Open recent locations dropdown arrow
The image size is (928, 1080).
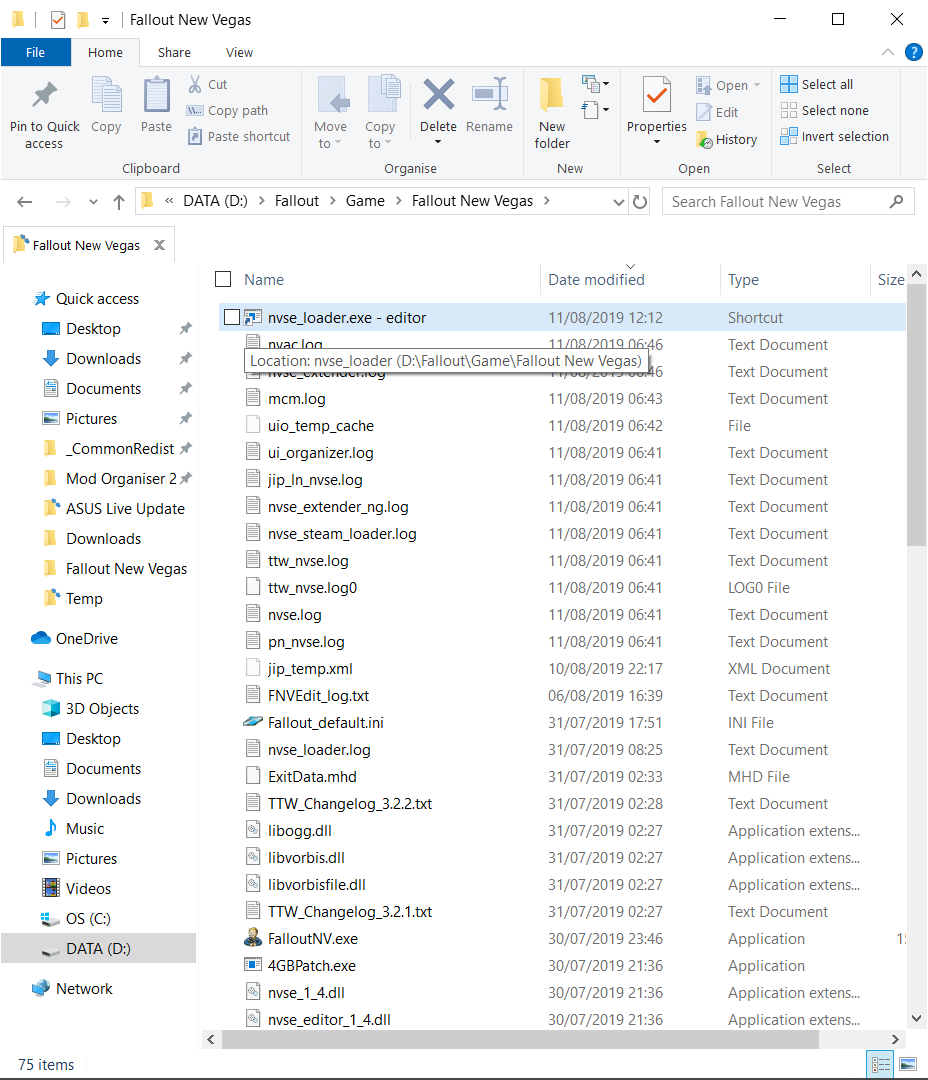(93, 202)
